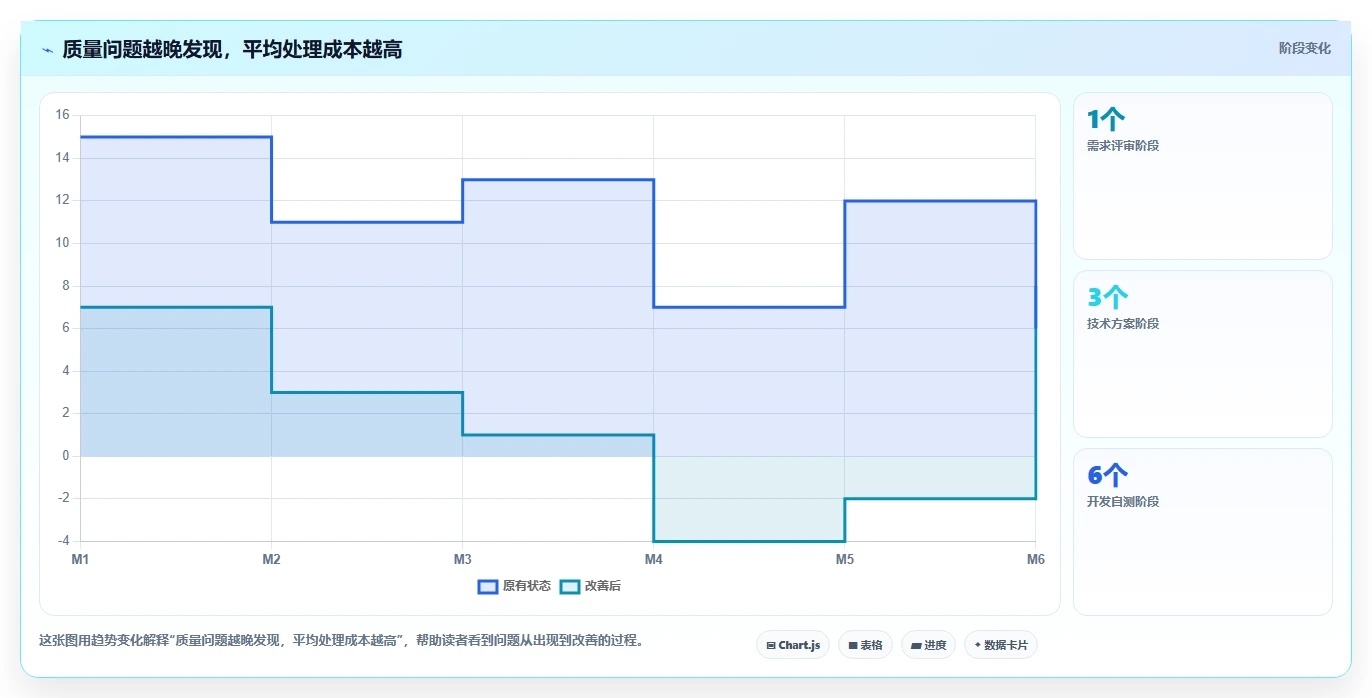Click the M1 x-axis label
This screenshot has height=698, width=1372.
[x=81, y=559]
